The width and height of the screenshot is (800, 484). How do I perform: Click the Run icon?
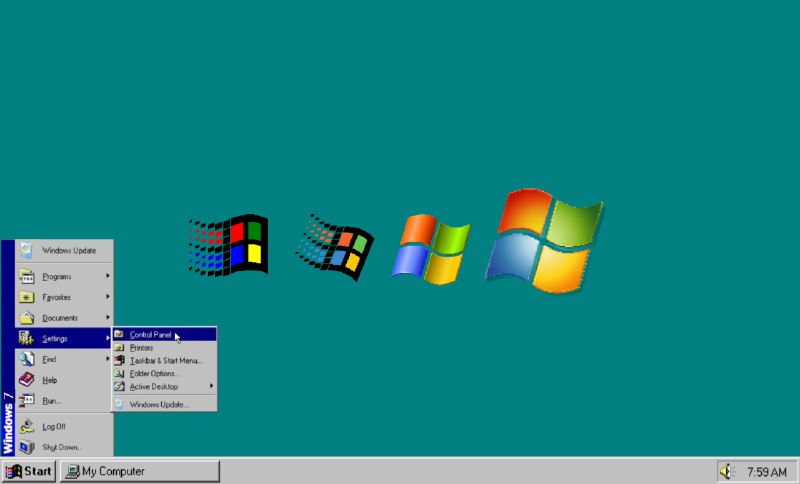[x=27, y=401]
